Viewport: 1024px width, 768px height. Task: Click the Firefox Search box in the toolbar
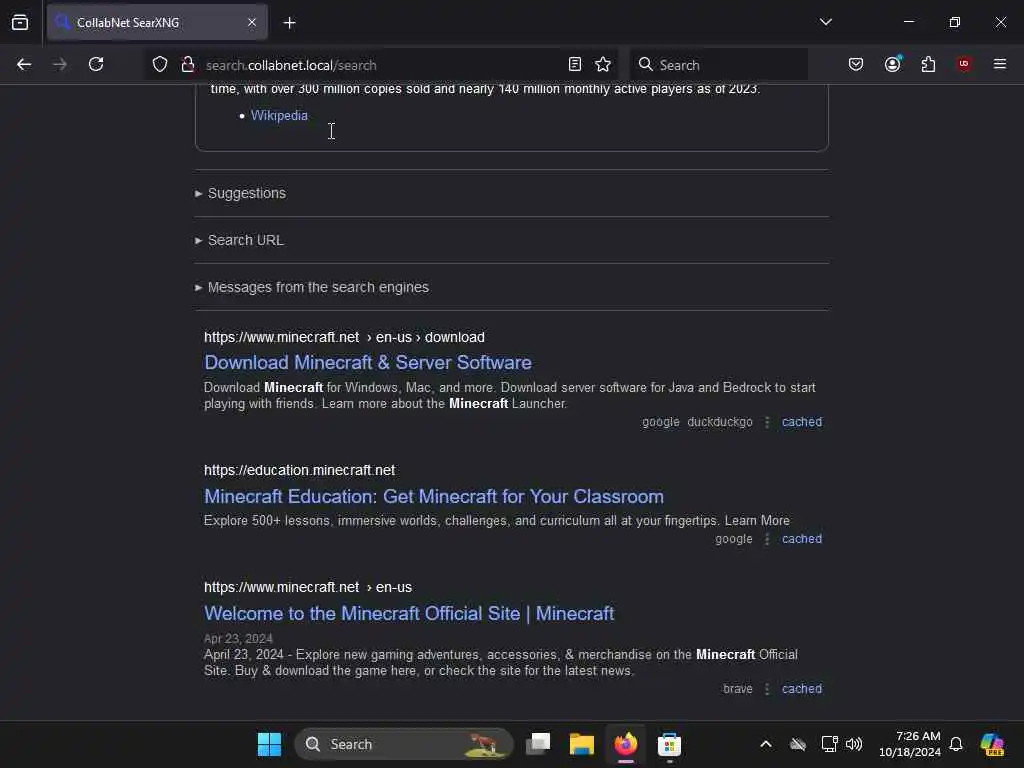(718, 64)
